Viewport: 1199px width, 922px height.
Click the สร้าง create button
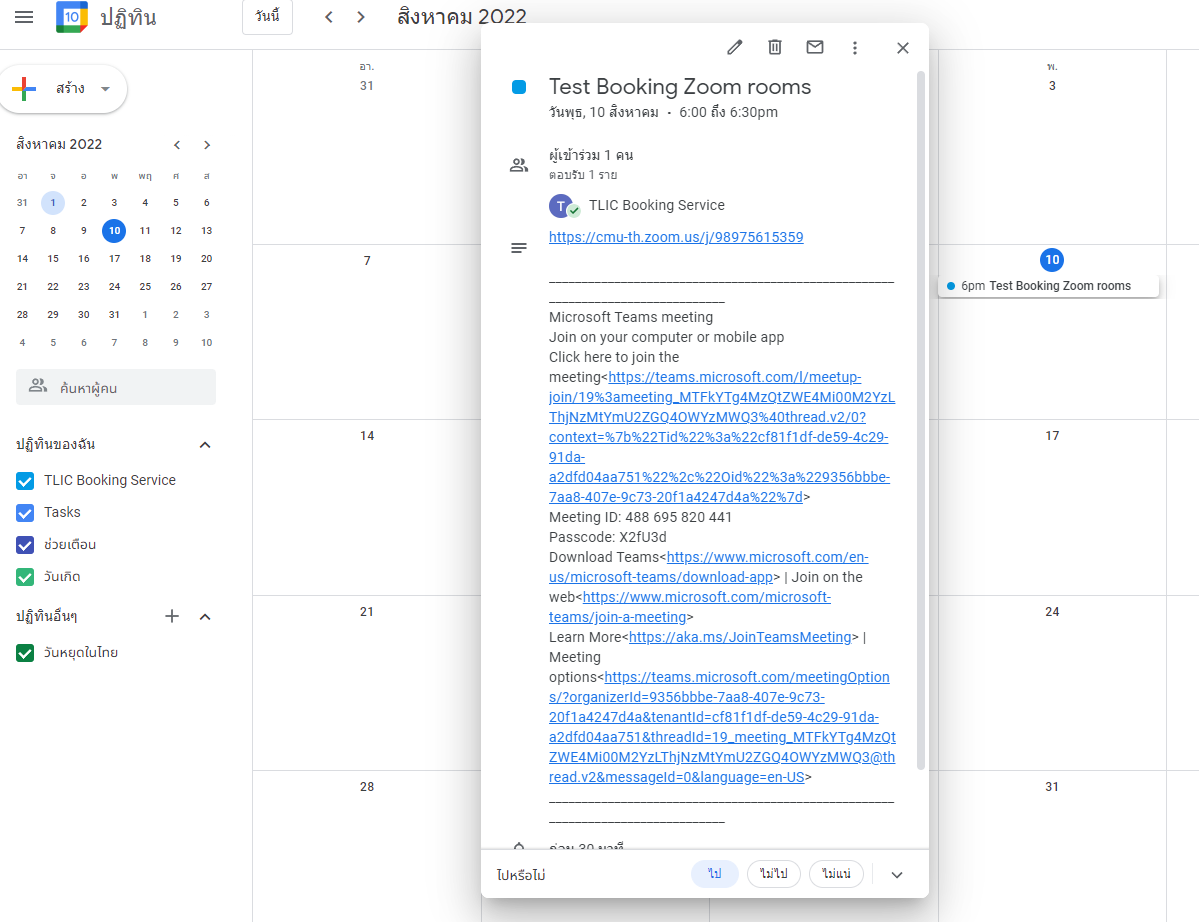pos(63,89)
